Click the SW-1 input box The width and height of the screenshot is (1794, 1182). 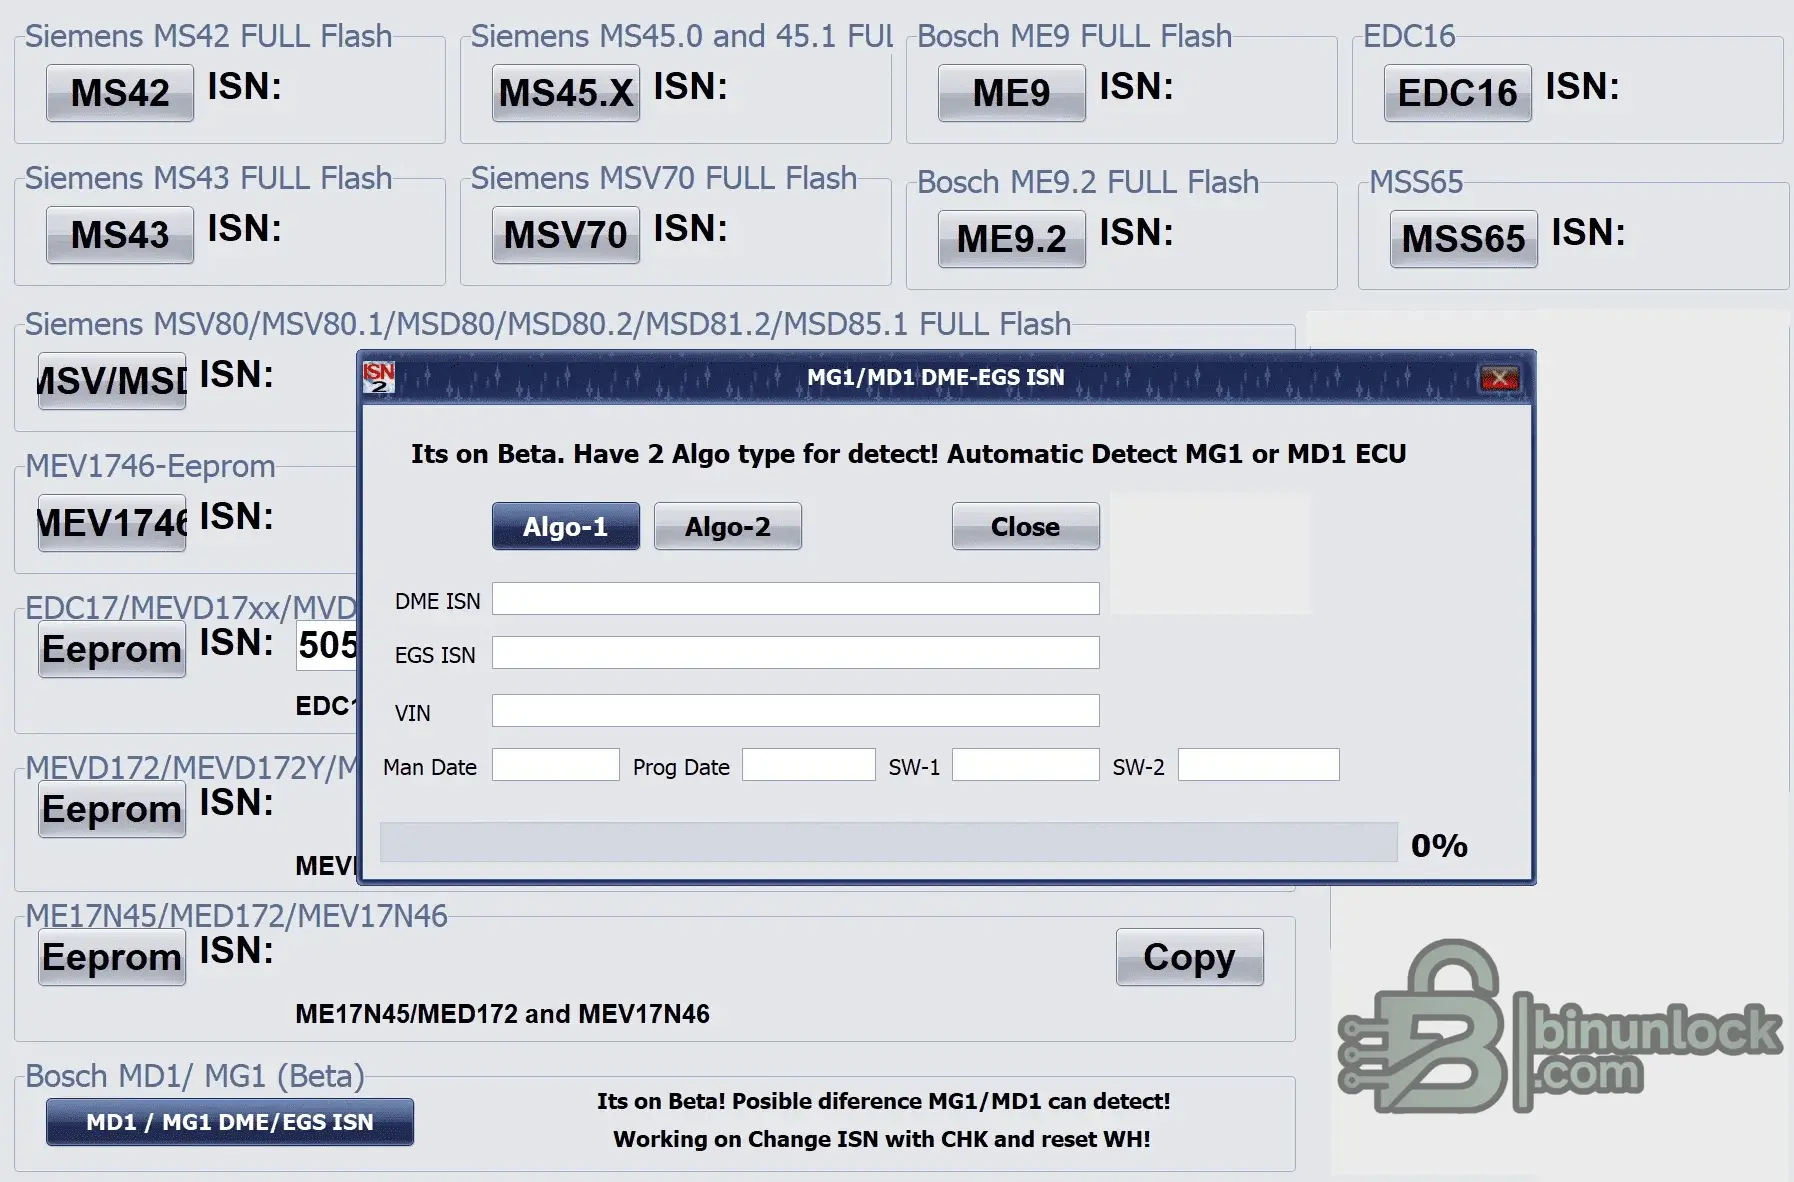pos(1026,765)
